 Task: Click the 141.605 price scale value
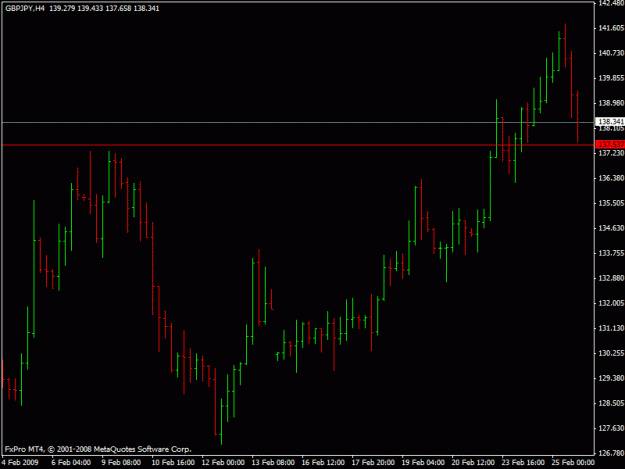click(611, 28)
